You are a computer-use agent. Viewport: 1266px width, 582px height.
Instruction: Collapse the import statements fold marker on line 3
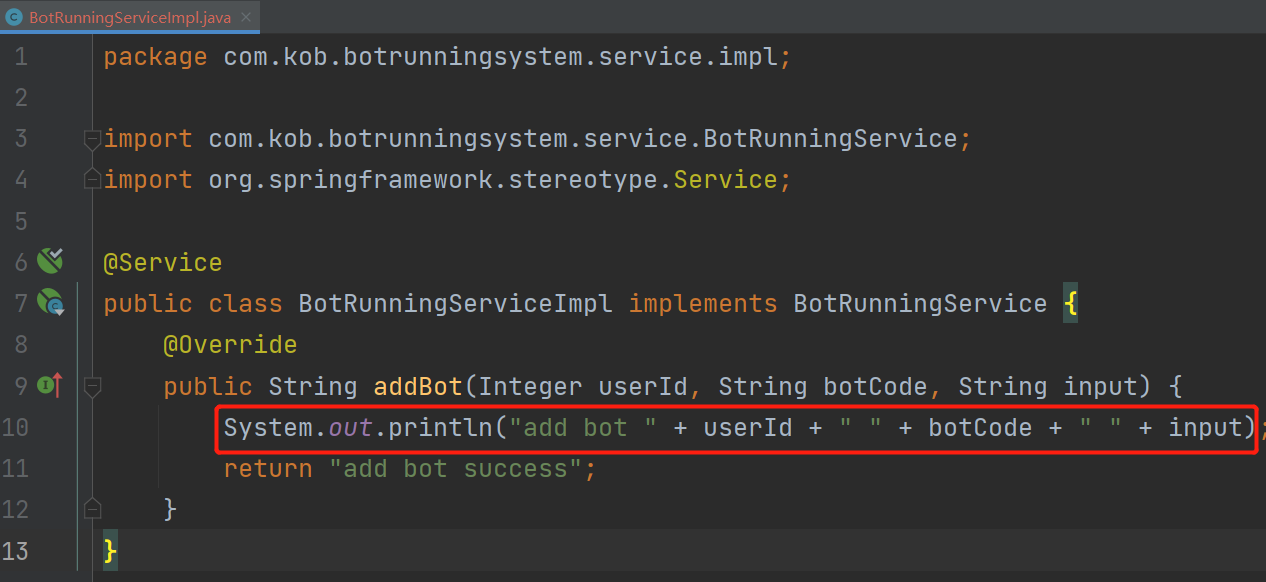click(92, 139)
